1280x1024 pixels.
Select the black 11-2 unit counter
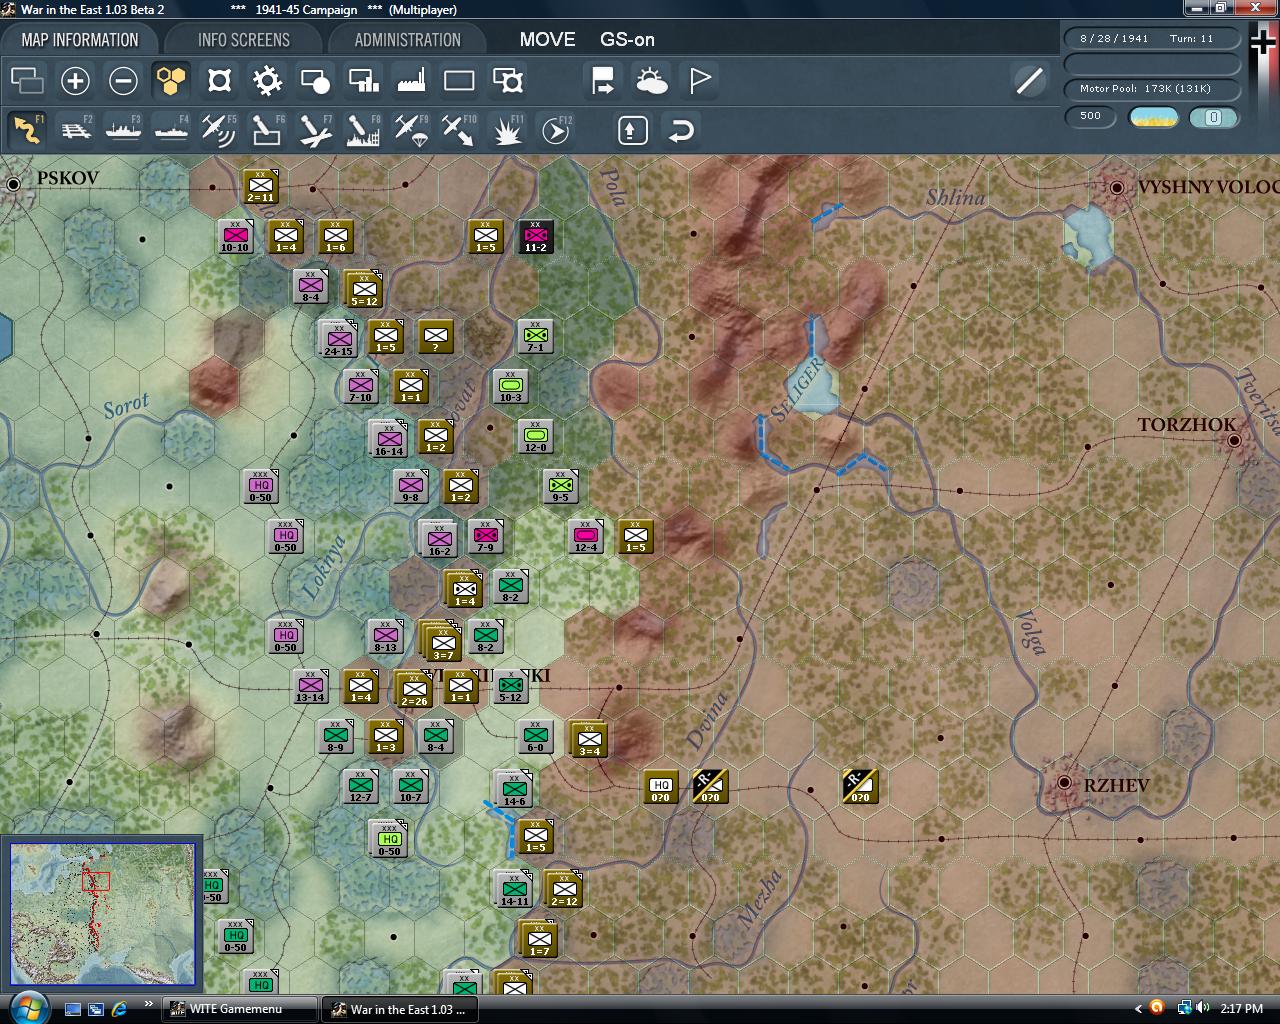coord(535,237)
